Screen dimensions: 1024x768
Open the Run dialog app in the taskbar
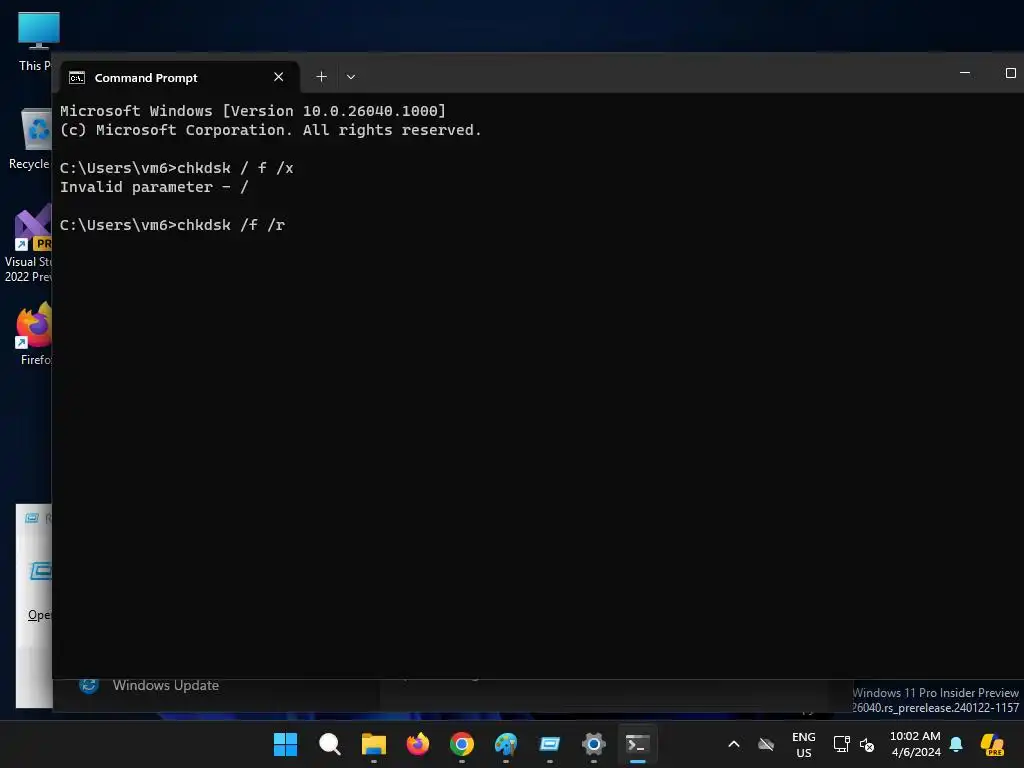550,744
